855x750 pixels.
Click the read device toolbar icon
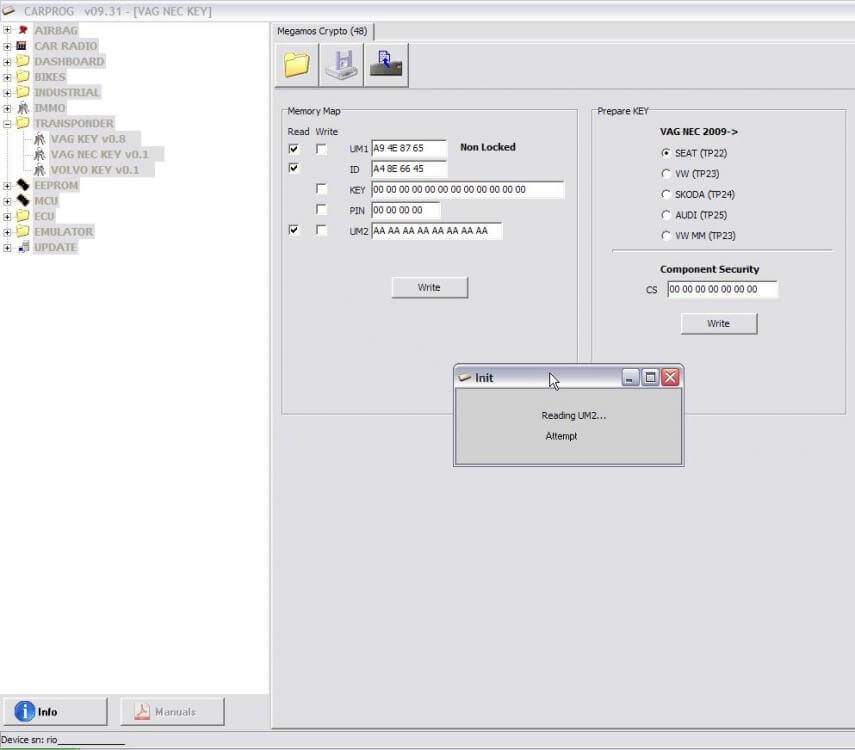click(386, 65)
